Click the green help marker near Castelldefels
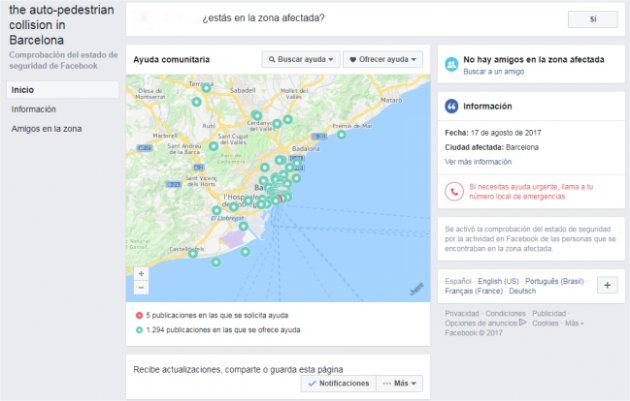Screen dimensions: 630x401 tap(193, 254)
